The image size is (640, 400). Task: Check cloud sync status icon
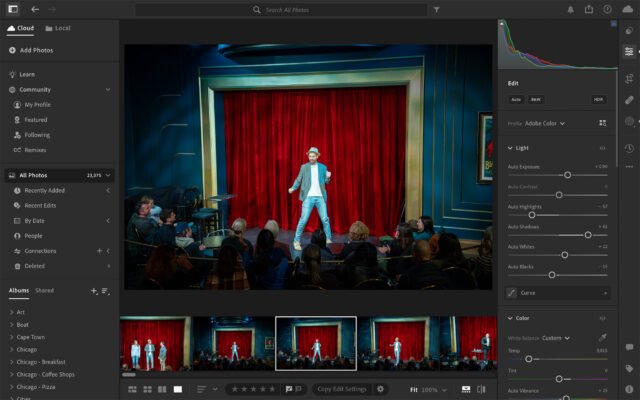click(x=627, y=9)
